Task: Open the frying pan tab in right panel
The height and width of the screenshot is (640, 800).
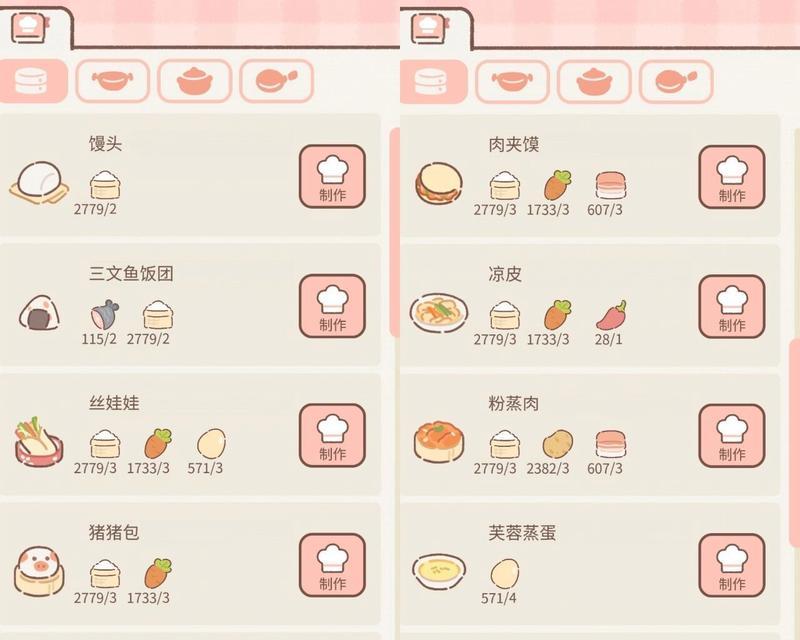Action: click(x=676, y=81)
